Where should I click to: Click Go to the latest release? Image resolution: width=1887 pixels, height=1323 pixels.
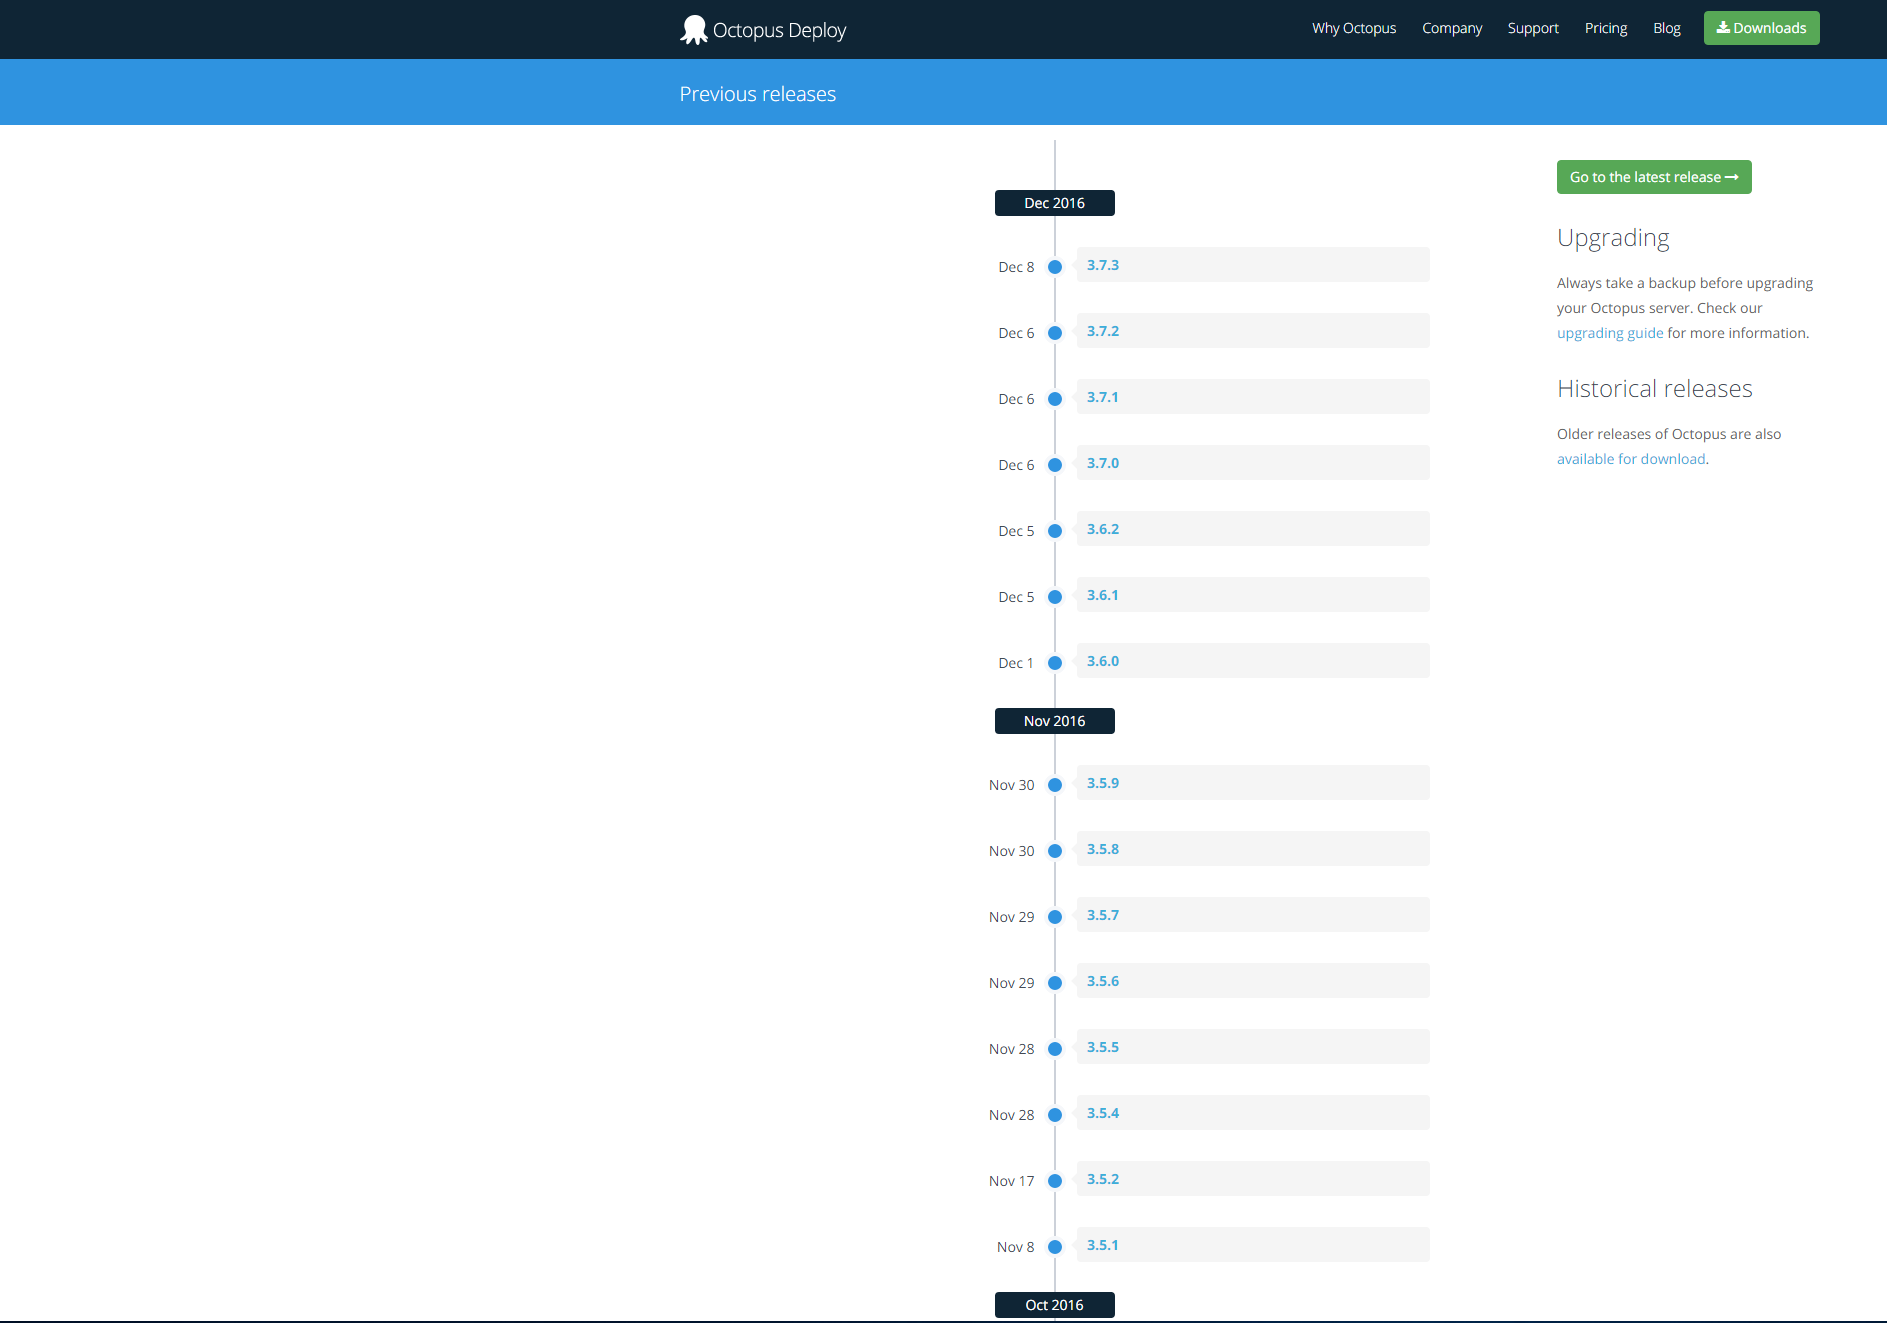pyautogui.click(x=1653, y=177)
